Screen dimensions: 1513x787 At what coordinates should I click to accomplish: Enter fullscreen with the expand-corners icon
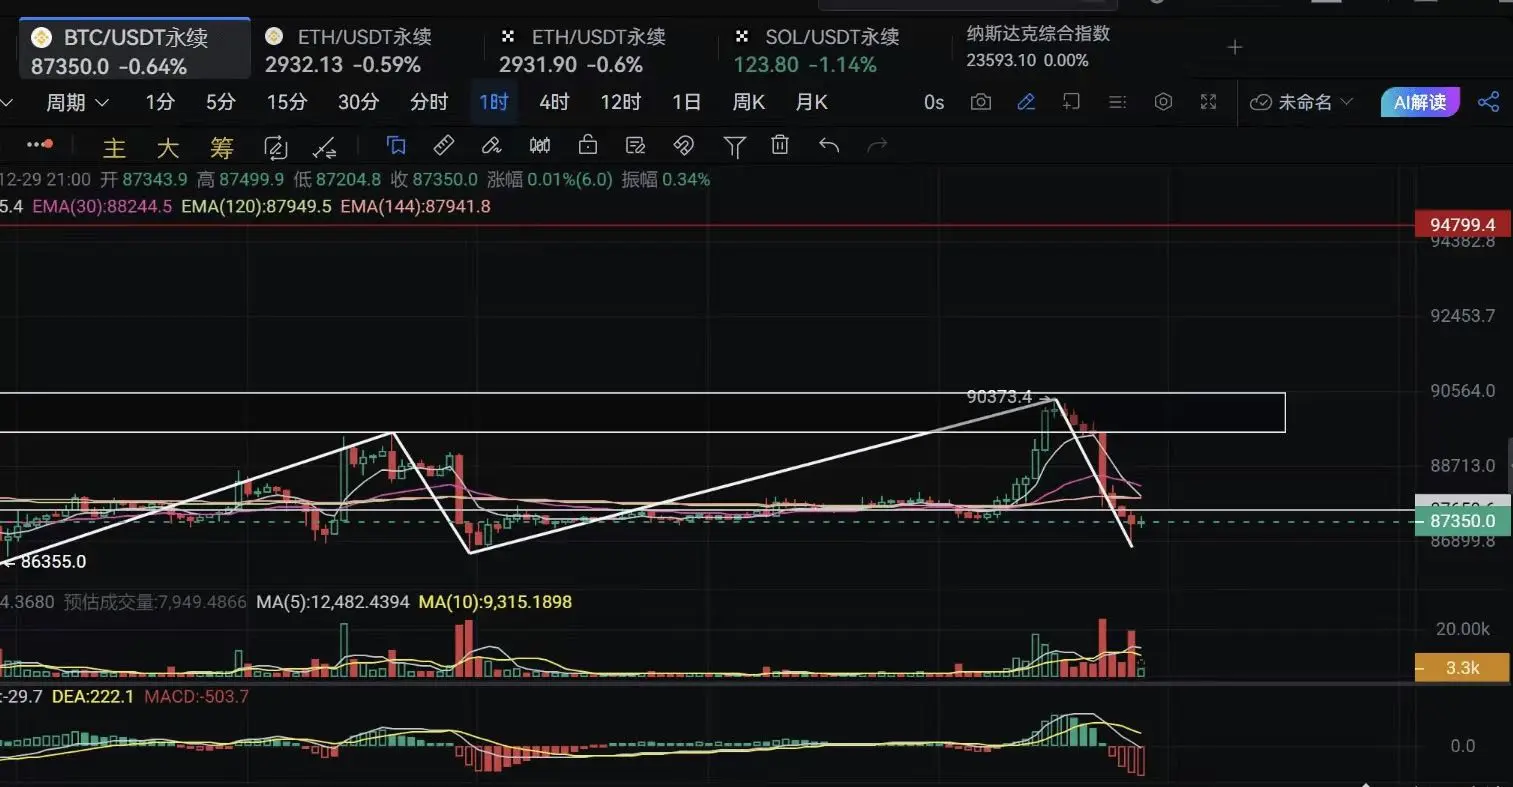click(x=1208, y=102)
